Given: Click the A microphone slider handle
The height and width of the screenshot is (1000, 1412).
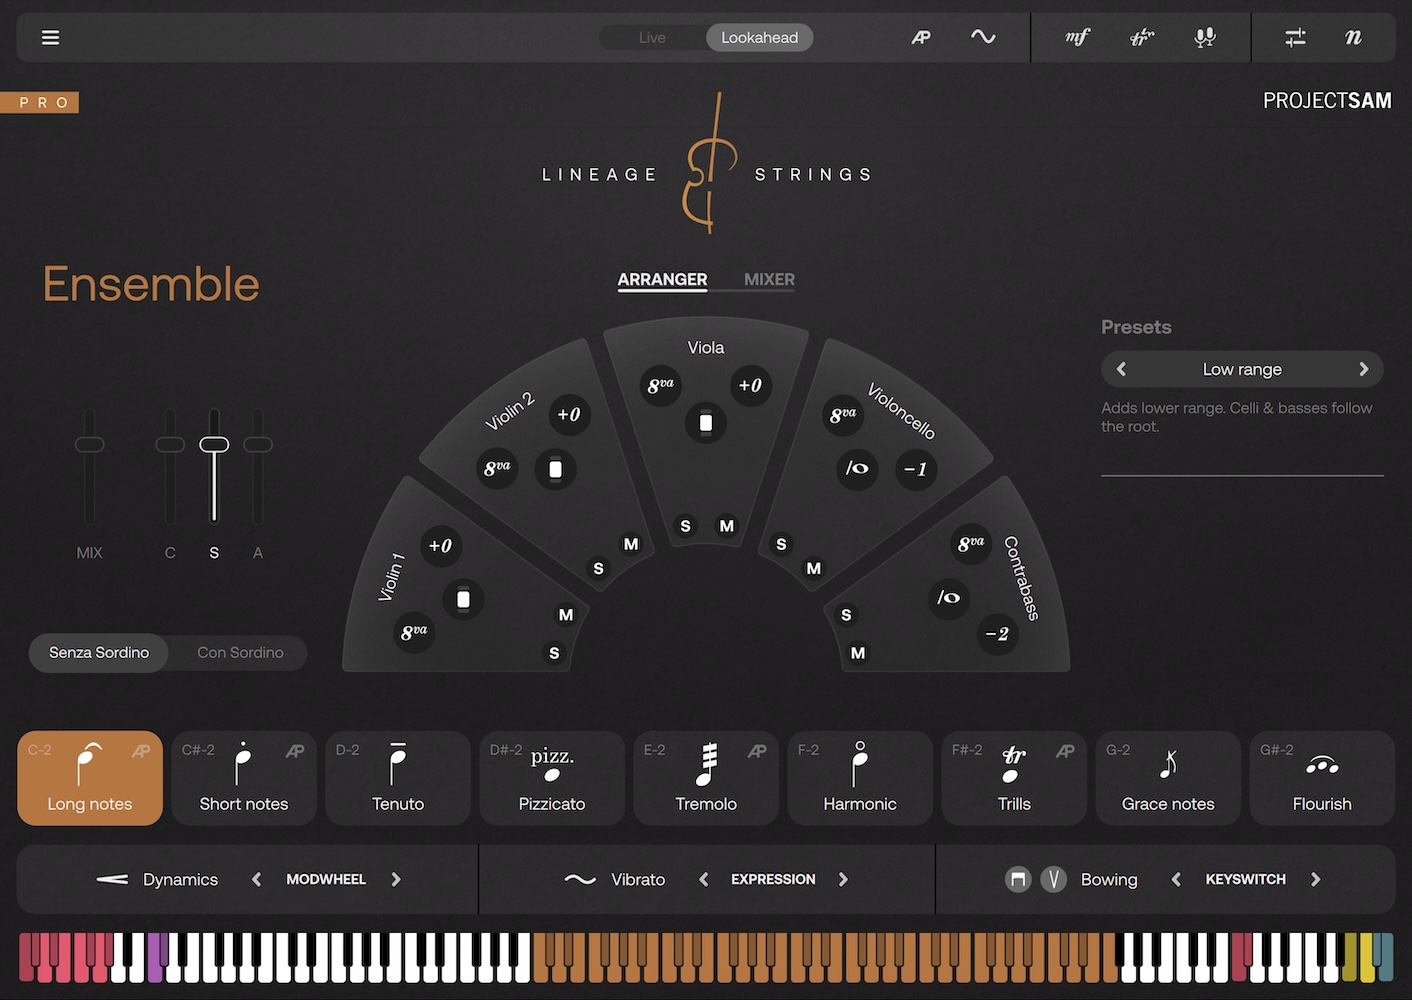Looking at the screenshot, I should click(258, 444).
